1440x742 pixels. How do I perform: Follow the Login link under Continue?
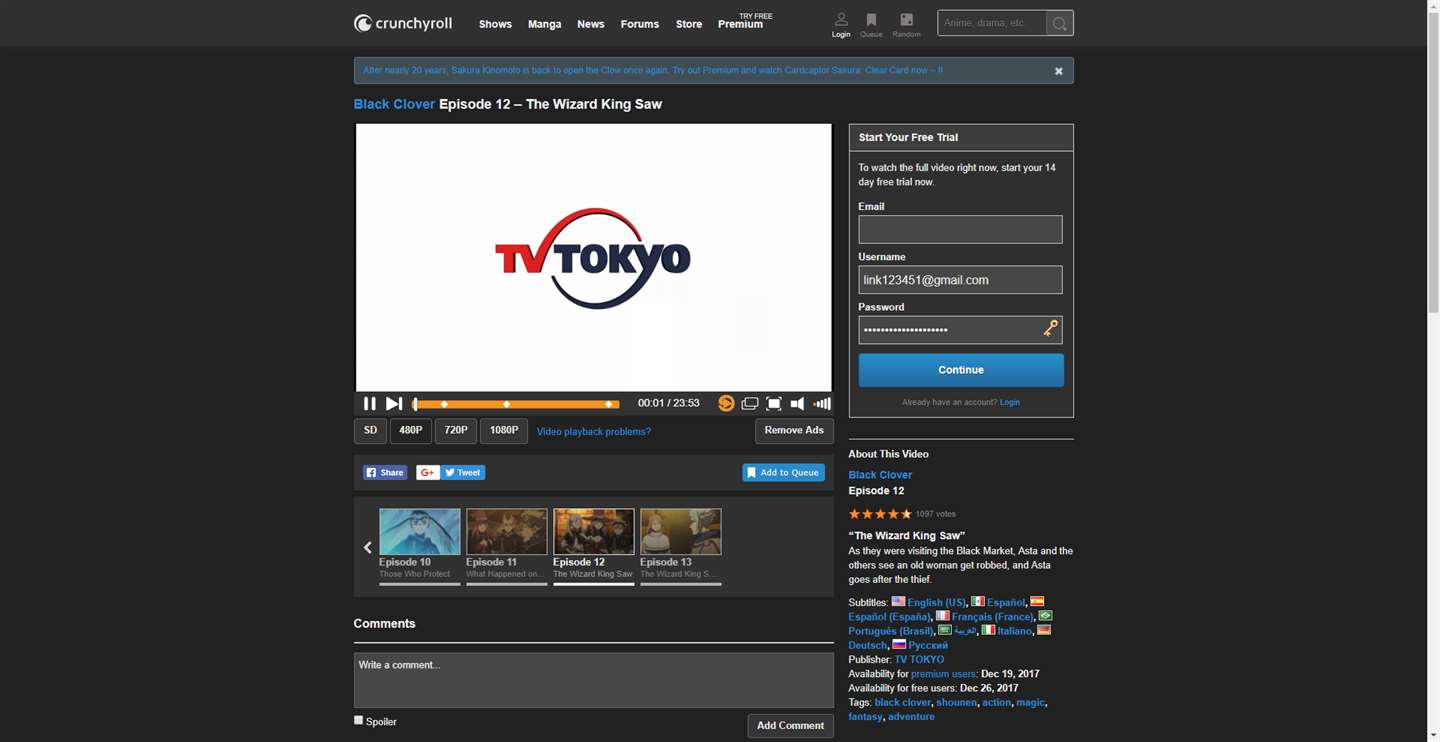[x=1010, y=402]
